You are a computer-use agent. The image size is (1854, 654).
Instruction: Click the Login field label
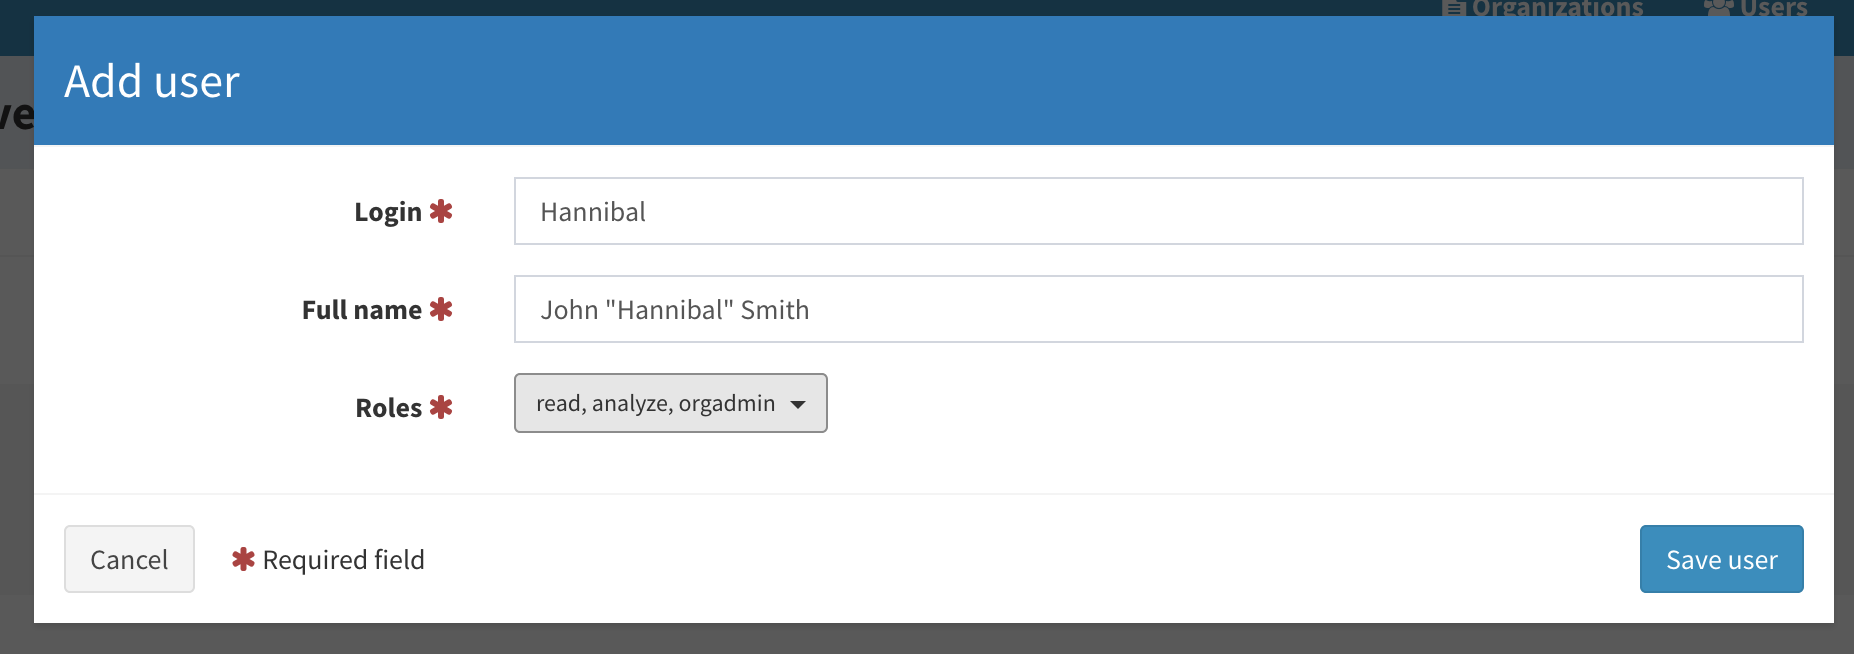[x=388, y=212]
